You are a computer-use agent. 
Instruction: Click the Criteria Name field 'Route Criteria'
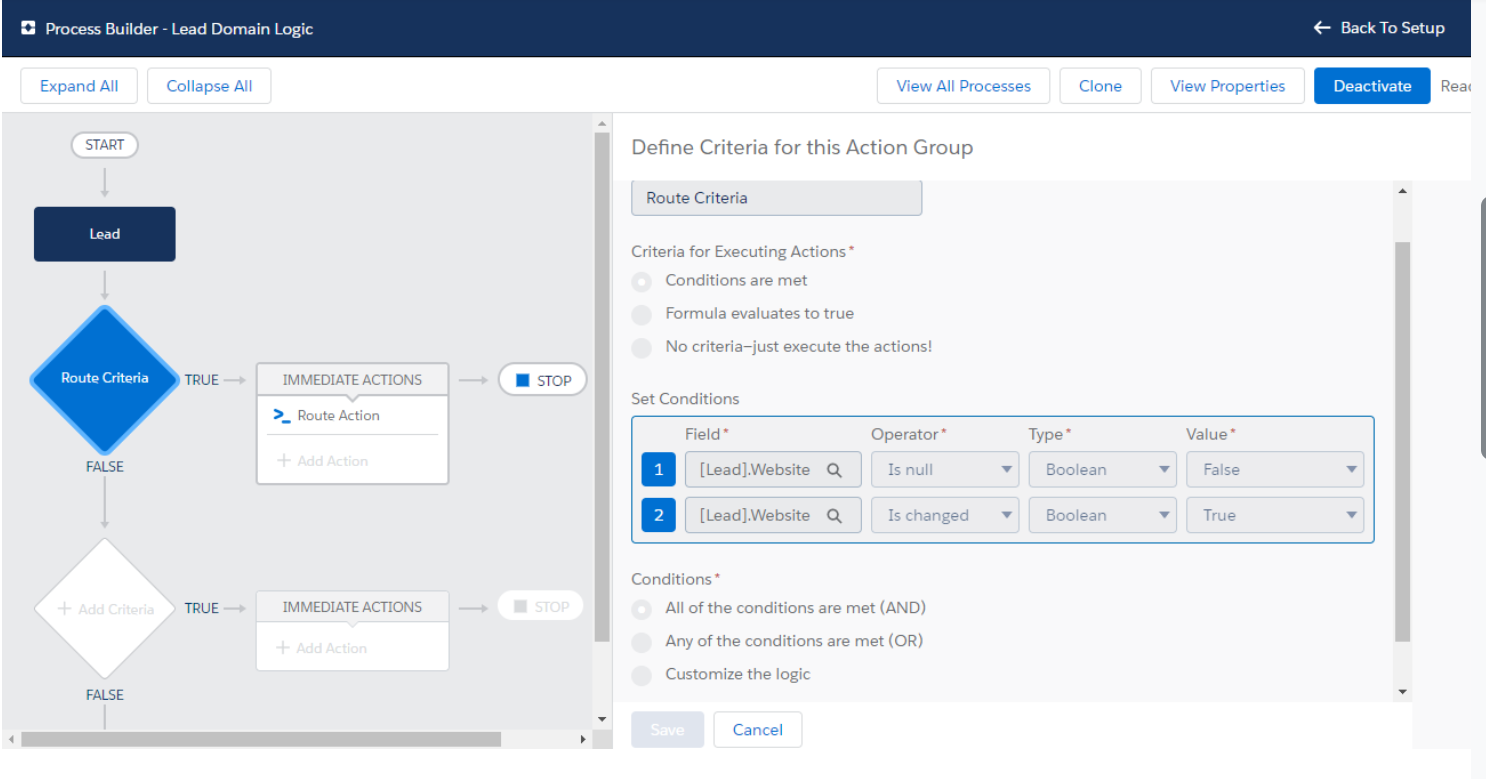[776, 198]
